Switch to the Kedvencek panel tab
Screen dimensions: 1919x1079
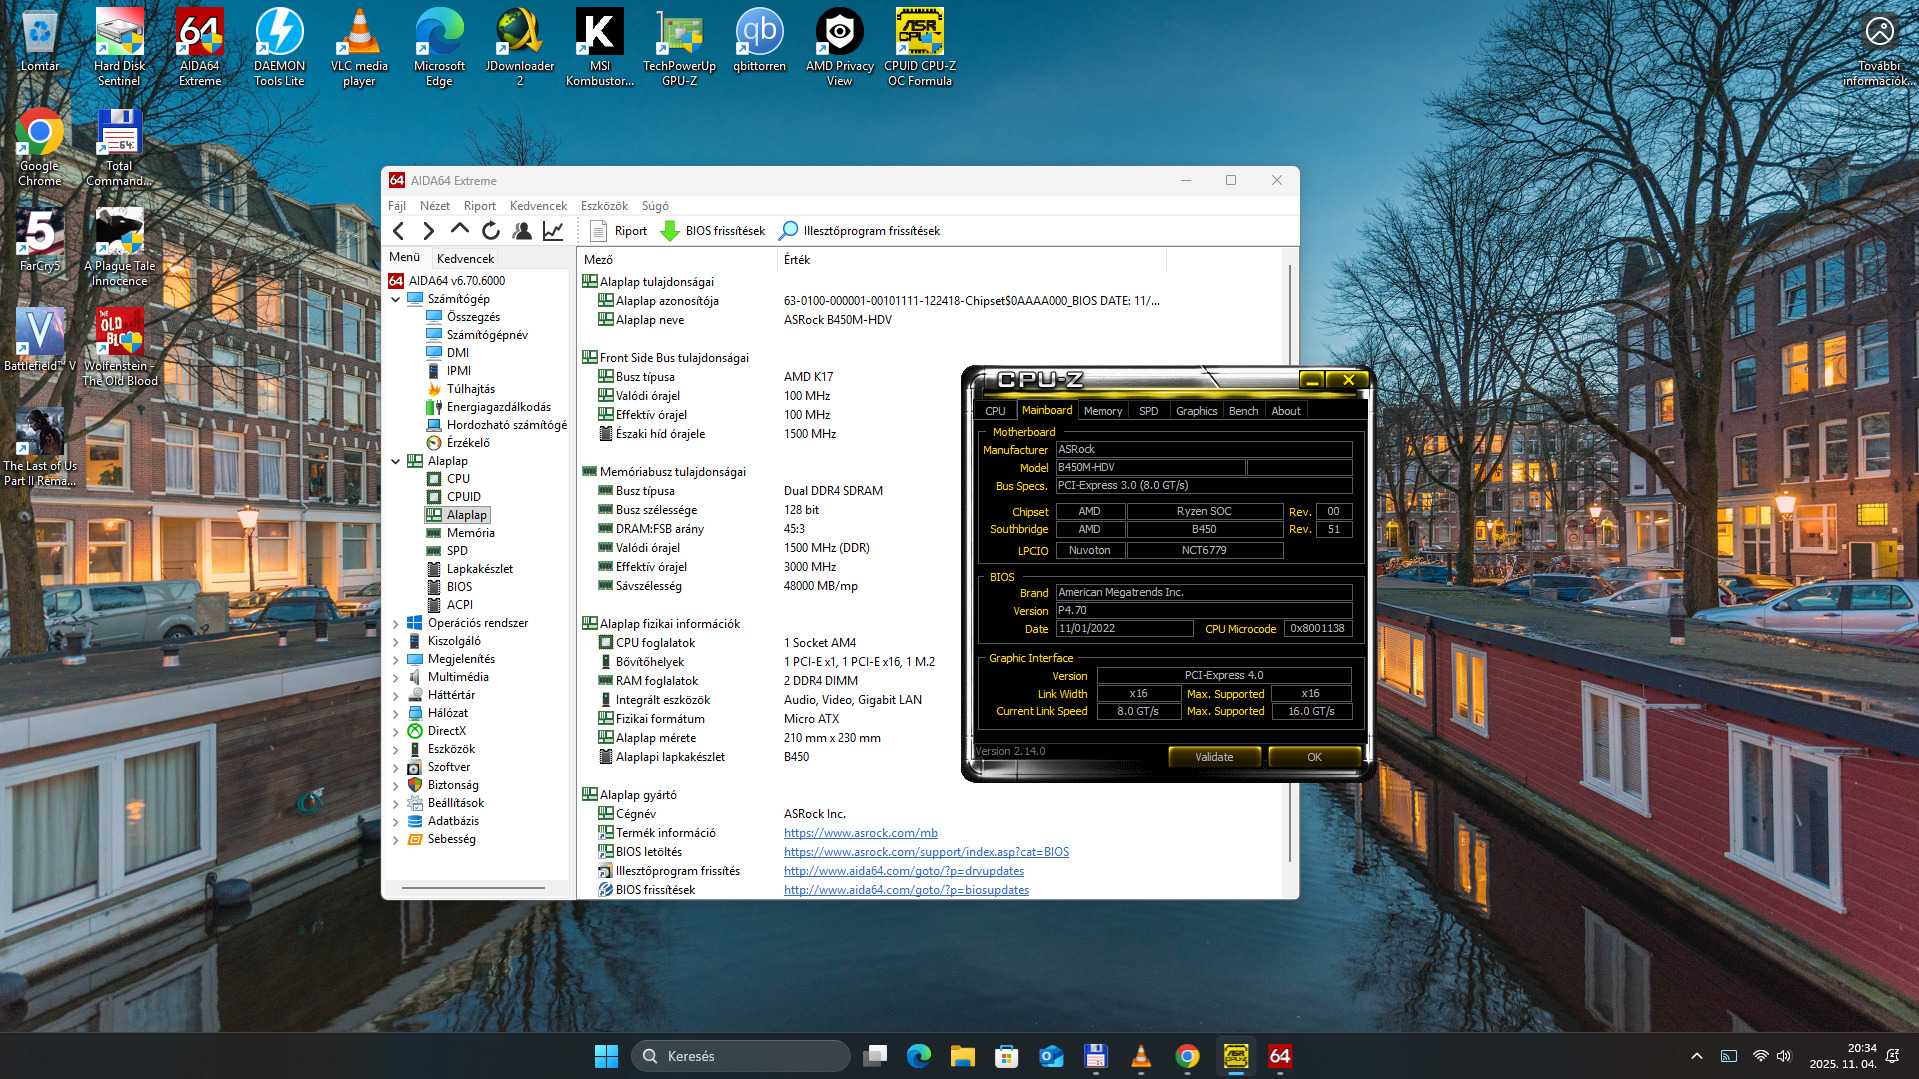(x=465, y=258)
